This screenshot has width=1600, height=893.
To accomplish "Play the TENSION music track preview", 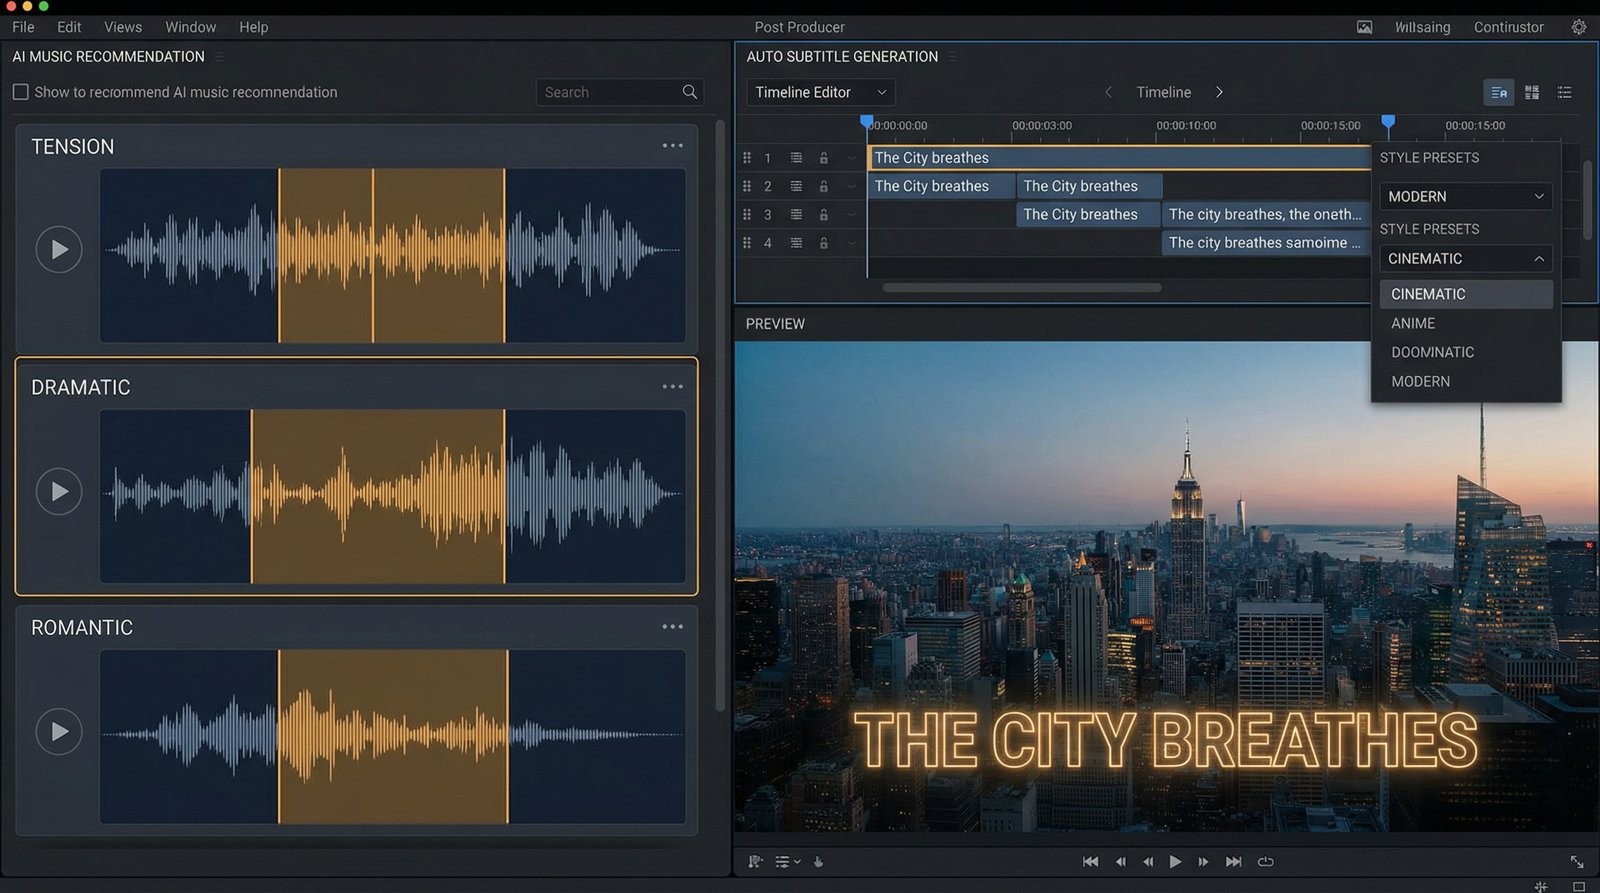I will click(59, 250).
